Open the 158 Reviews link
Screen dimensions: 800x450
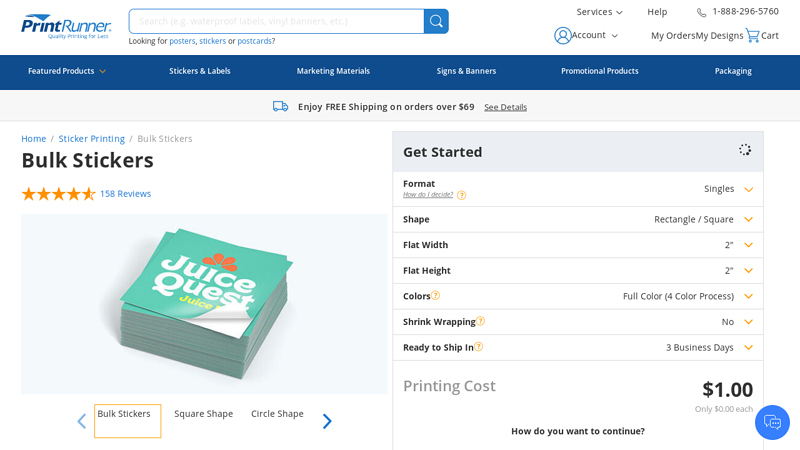coord(125,194)
